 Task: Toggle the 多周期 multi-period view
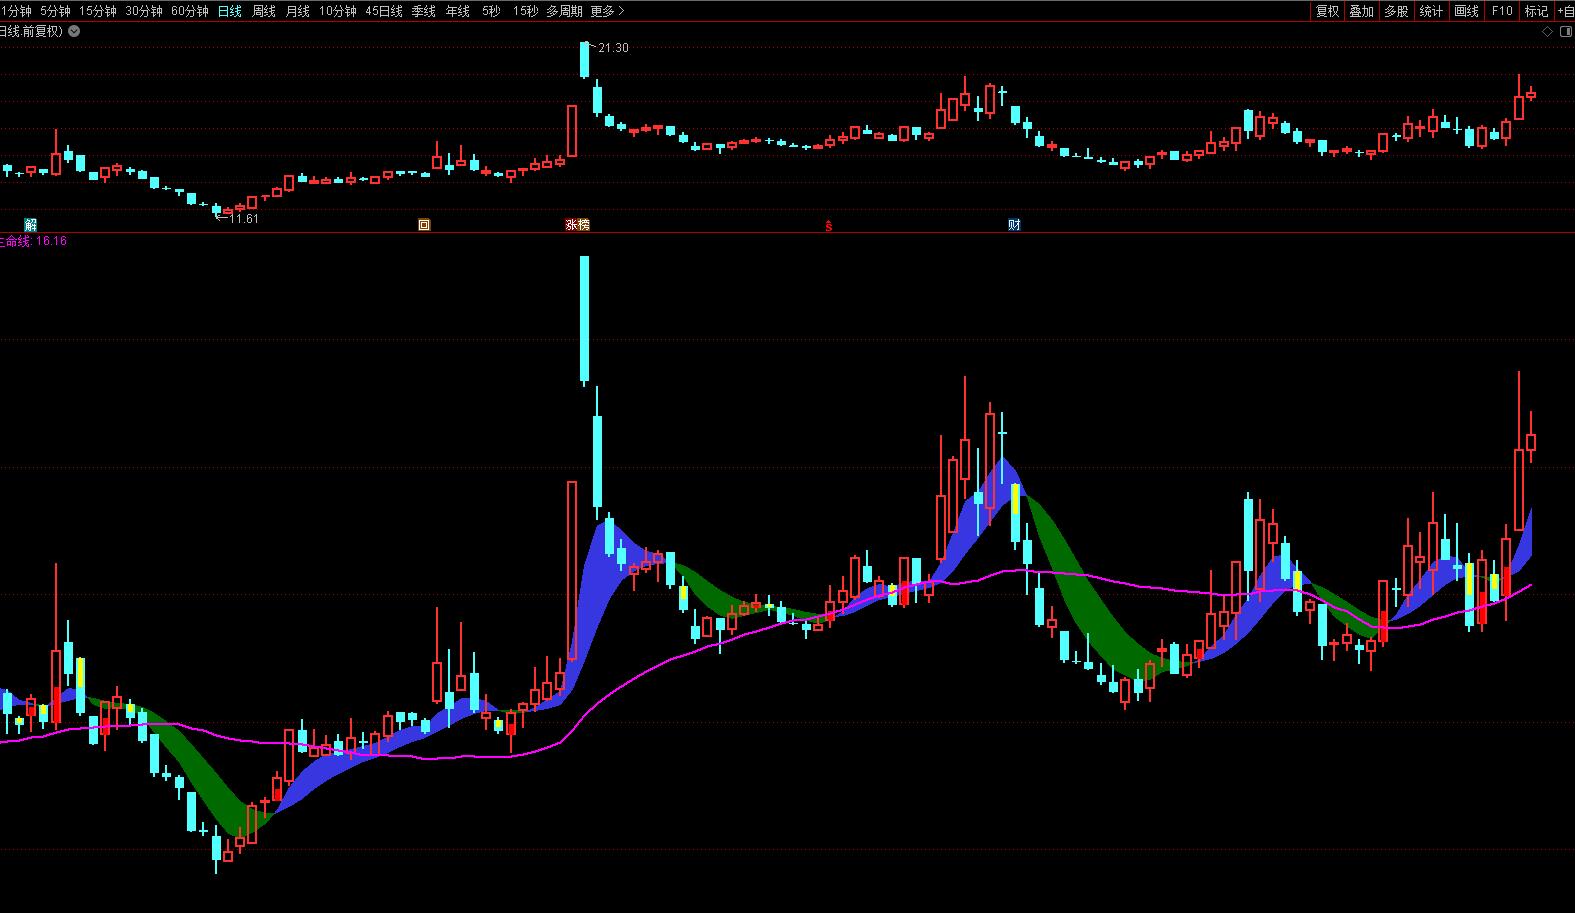pyautogui.click(x=564, y=11)
